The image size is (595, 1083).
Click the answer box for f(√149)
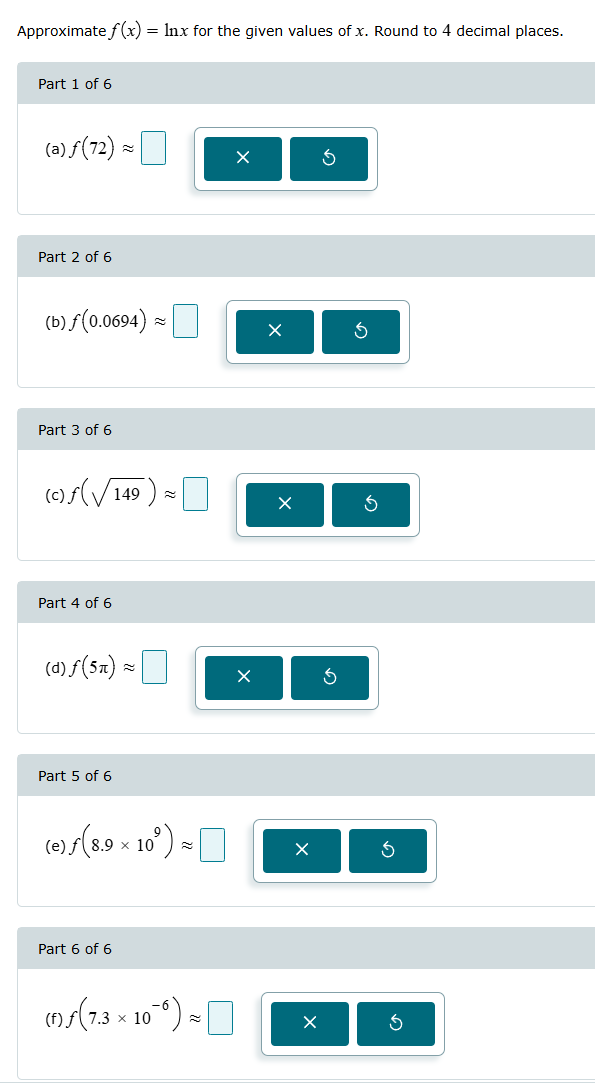pos(196,493)
